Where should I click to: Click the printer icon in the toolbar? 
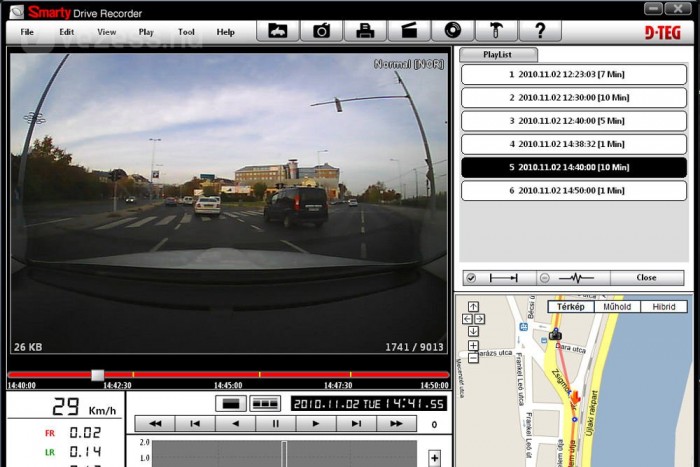pyautogui.click(x=365, y=31)
